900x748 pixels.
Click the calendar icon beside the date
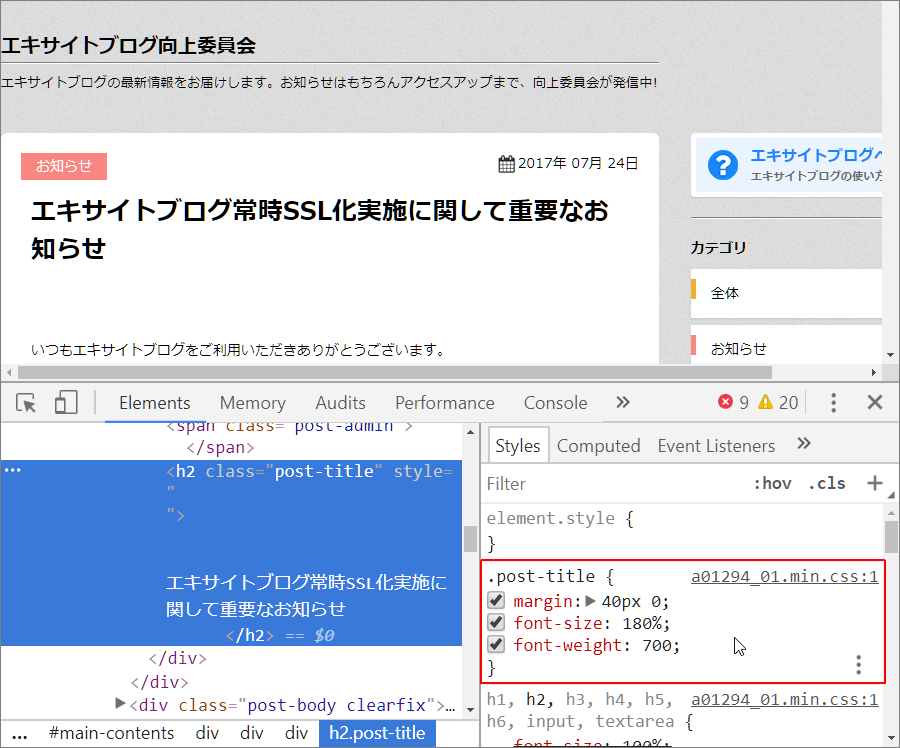tap(506, 164)
